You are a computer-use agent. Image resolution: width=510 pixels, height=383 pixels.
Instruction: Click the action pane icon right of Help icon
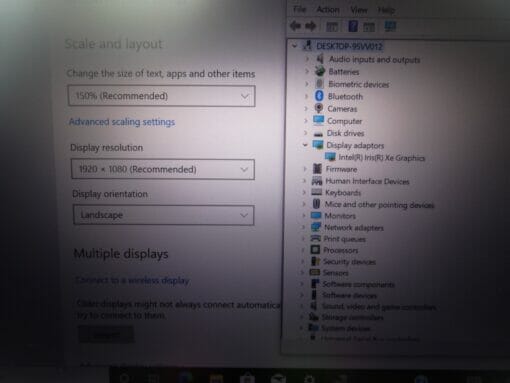tap(369, 27)
